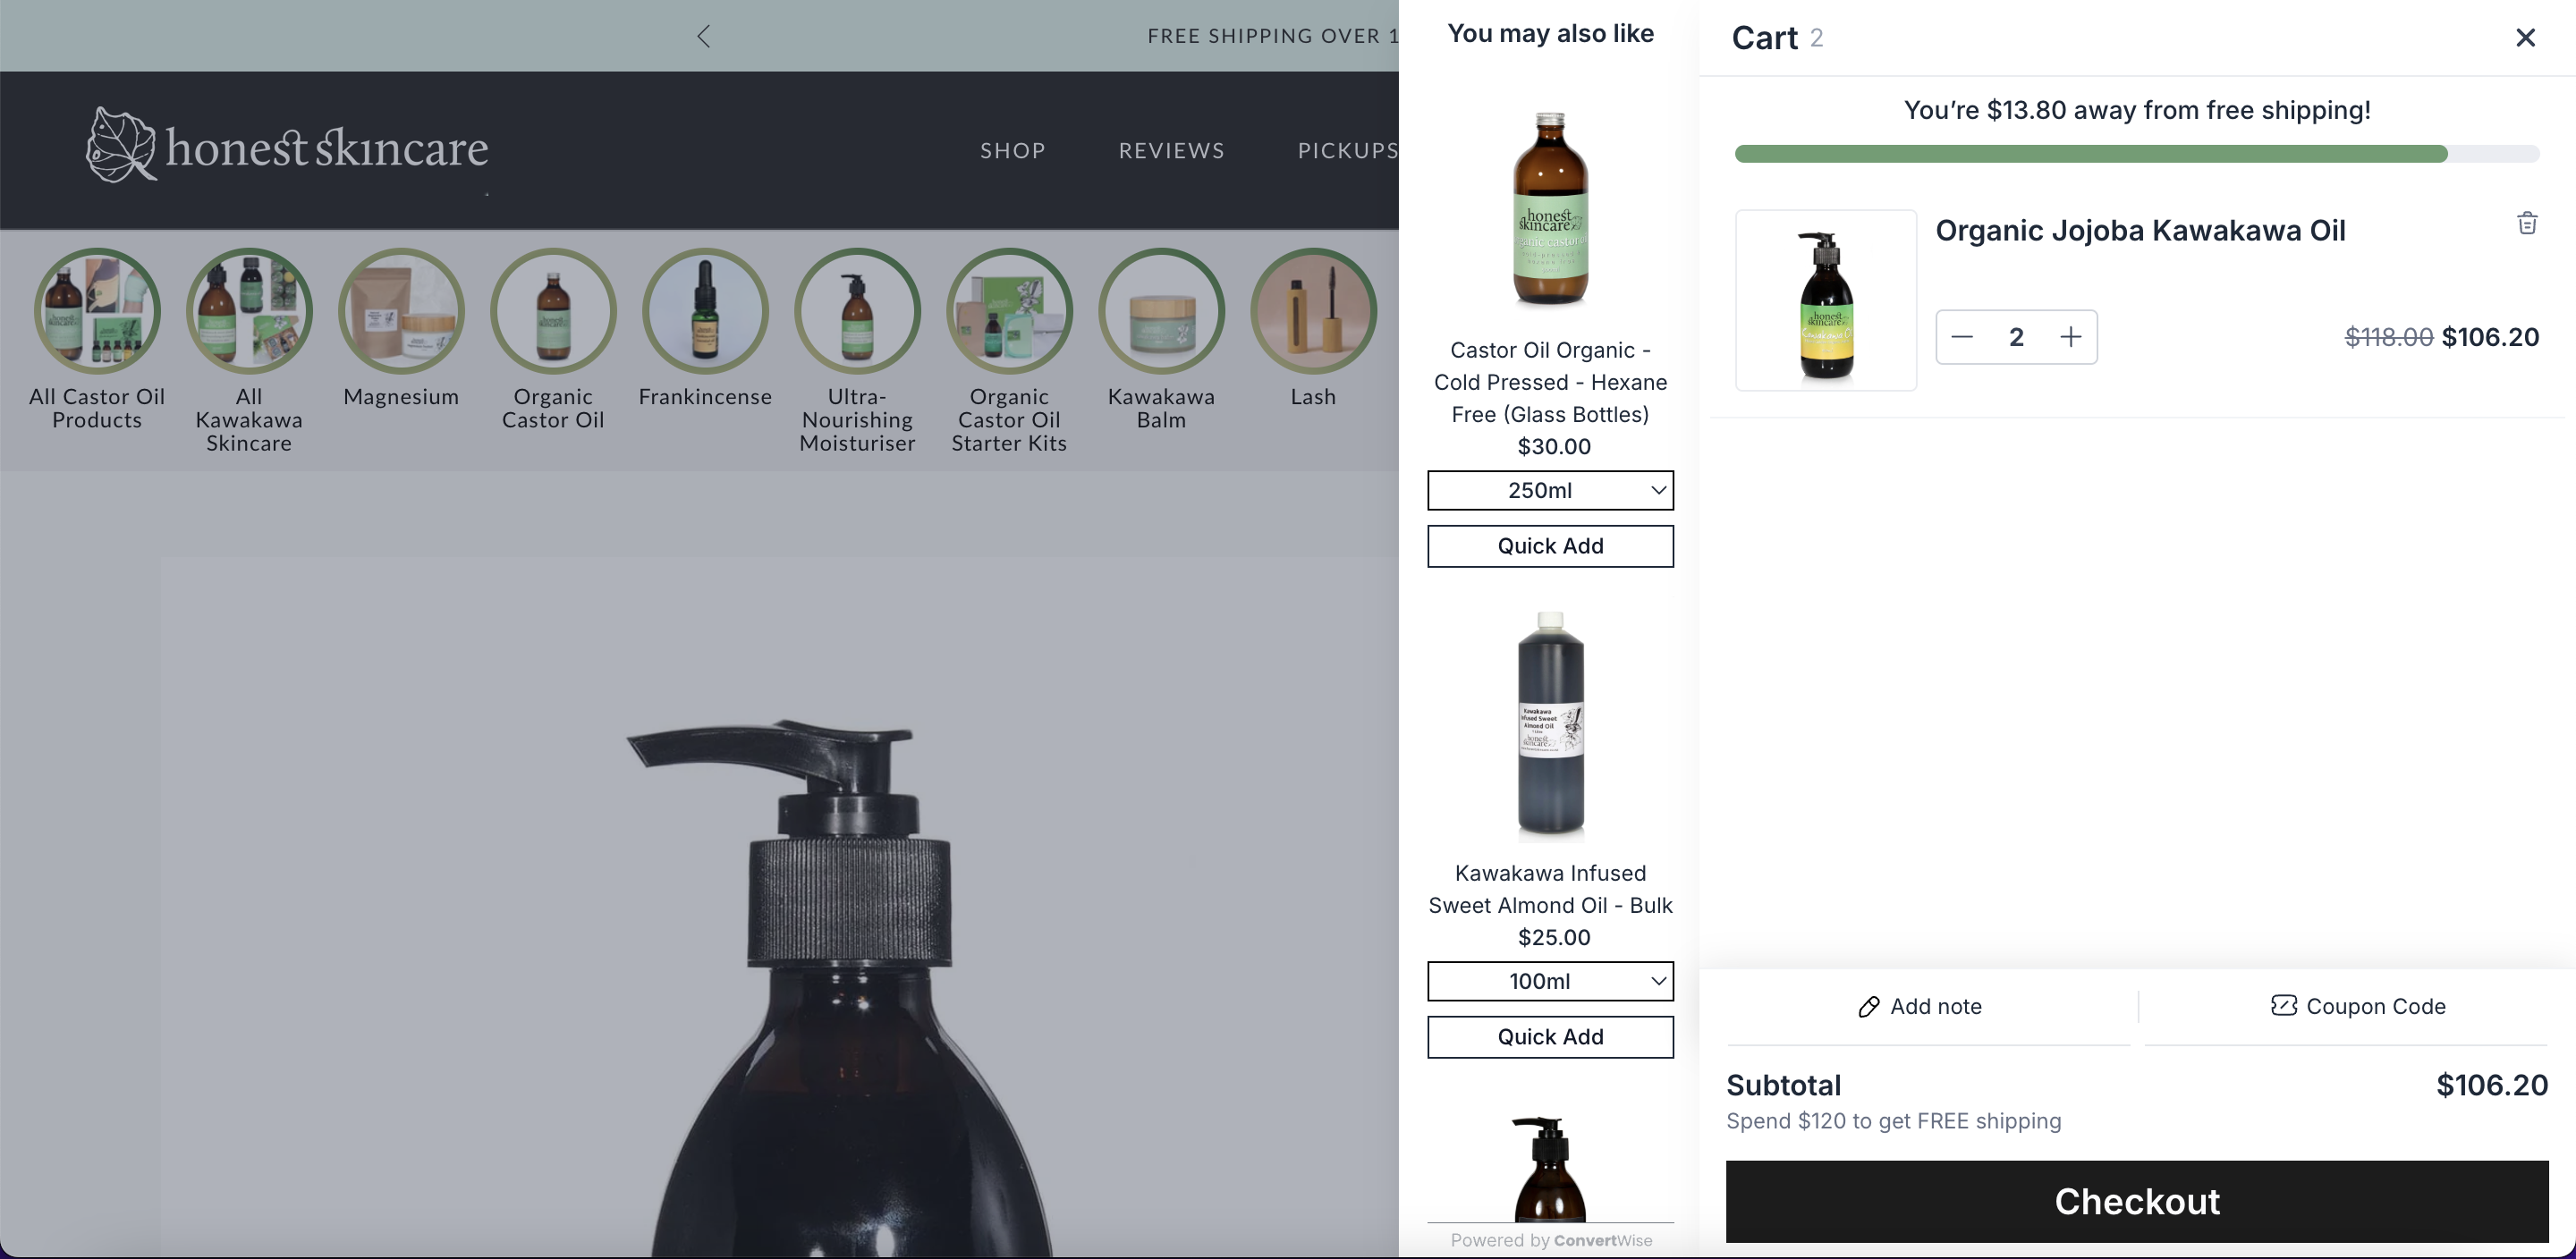
Task: Open the SHOP menu
Action: [x=1012, y=150]
